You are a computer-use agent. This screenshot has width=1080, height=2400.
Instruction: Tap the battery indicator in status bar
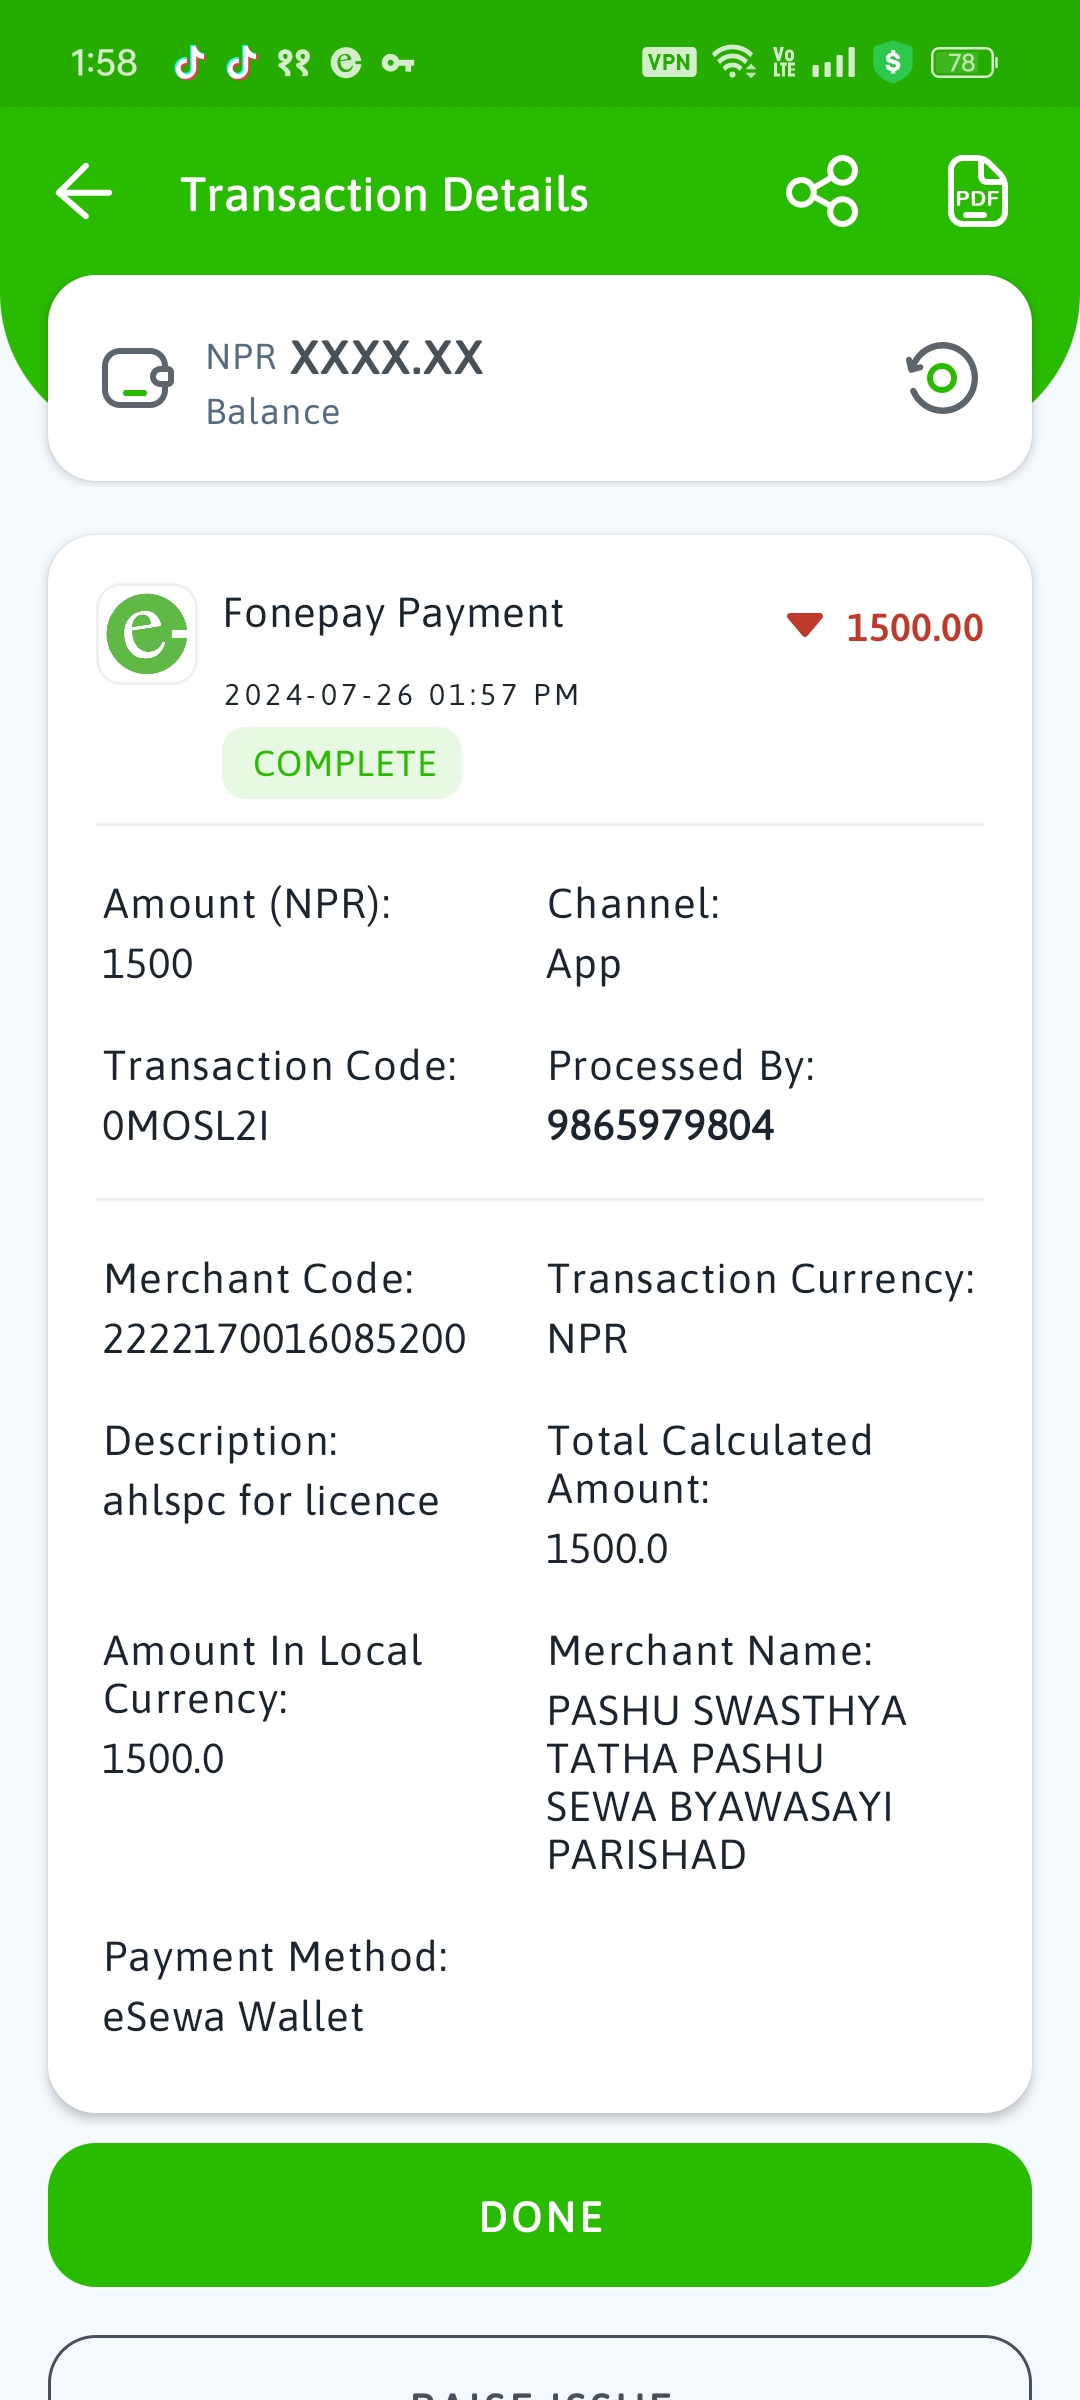[x=964, y=63]
